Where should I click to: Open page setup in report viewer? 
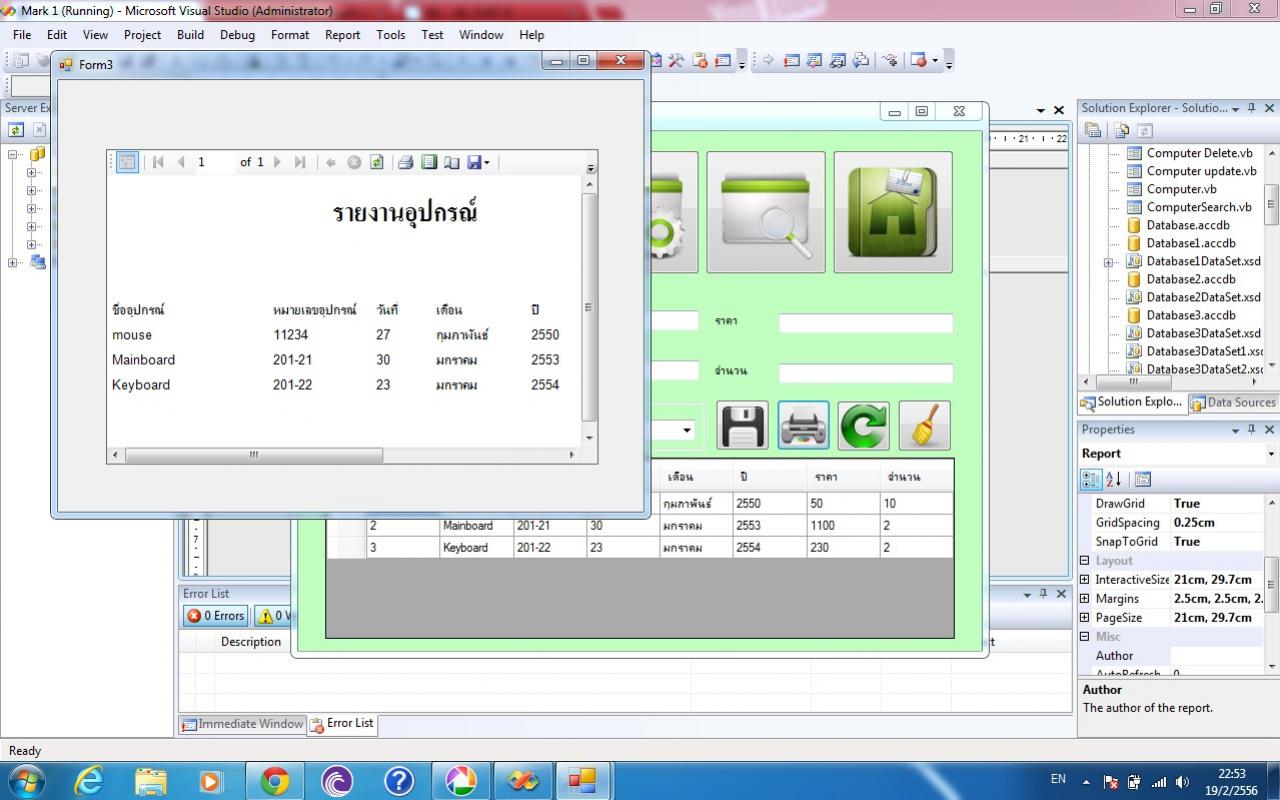pyautogui.click(x=452, y=162)
